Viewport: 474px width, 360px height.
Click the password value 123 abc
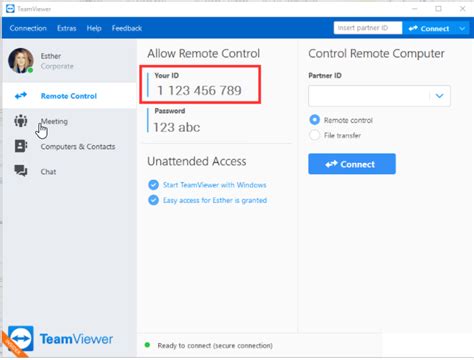click(x=177, y=127)
